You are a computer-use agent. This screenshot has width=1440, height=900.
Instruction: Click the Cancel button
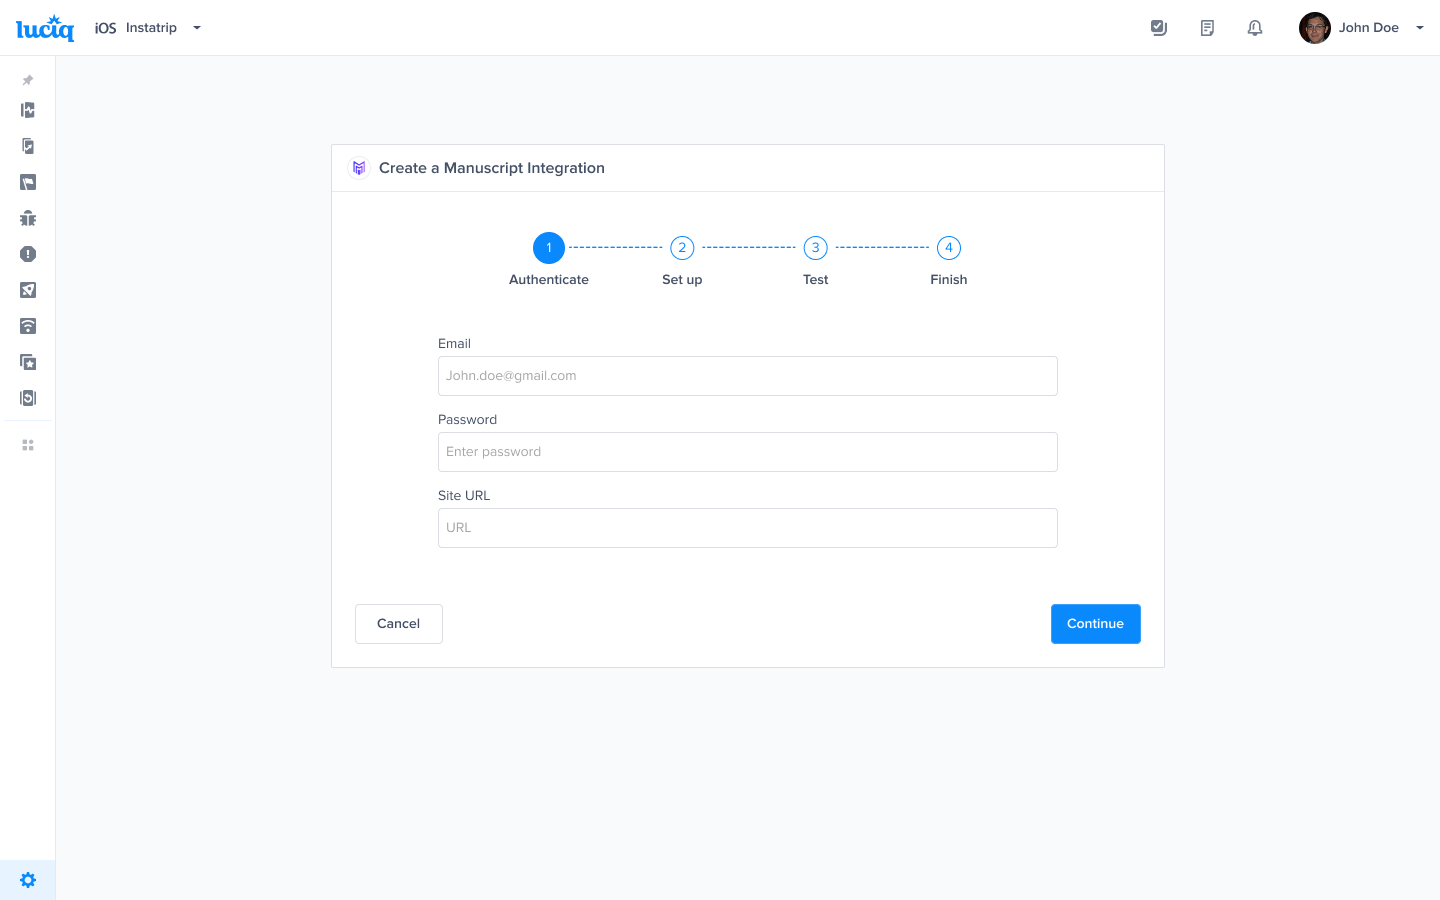pos(399,624)
